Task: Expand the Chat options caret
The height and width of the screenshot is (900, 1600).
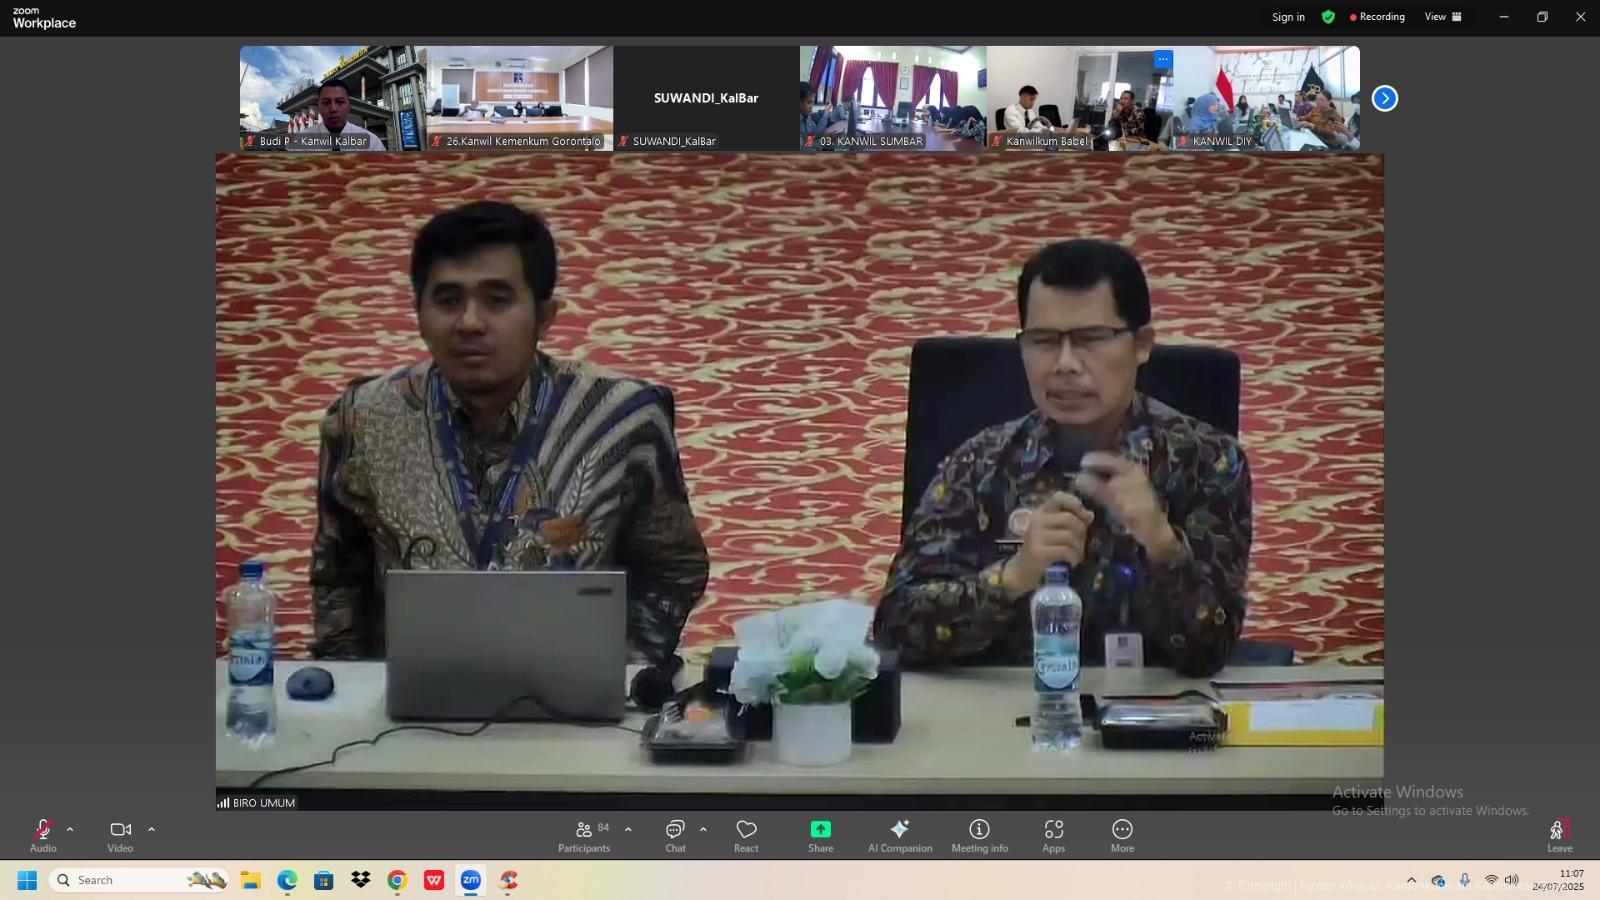Action: pyautogui.click(x=703, y=829)
